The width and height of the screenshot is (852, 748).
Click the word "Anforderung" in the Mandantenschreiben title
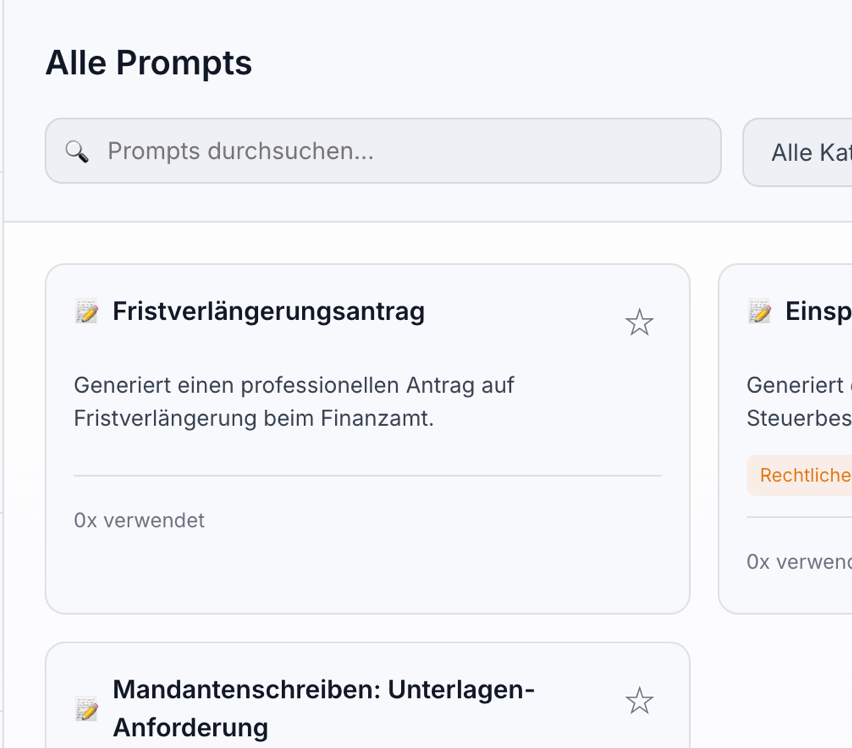click(x=190, y=727)
